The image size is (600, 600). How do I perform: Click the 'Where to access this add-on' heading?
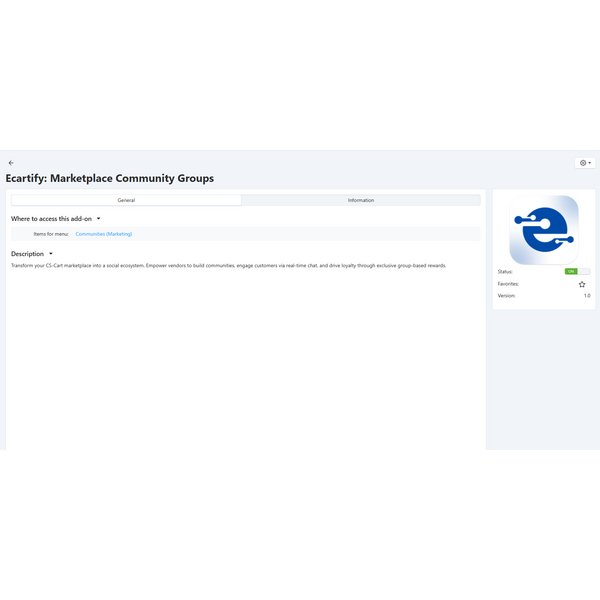51,218
